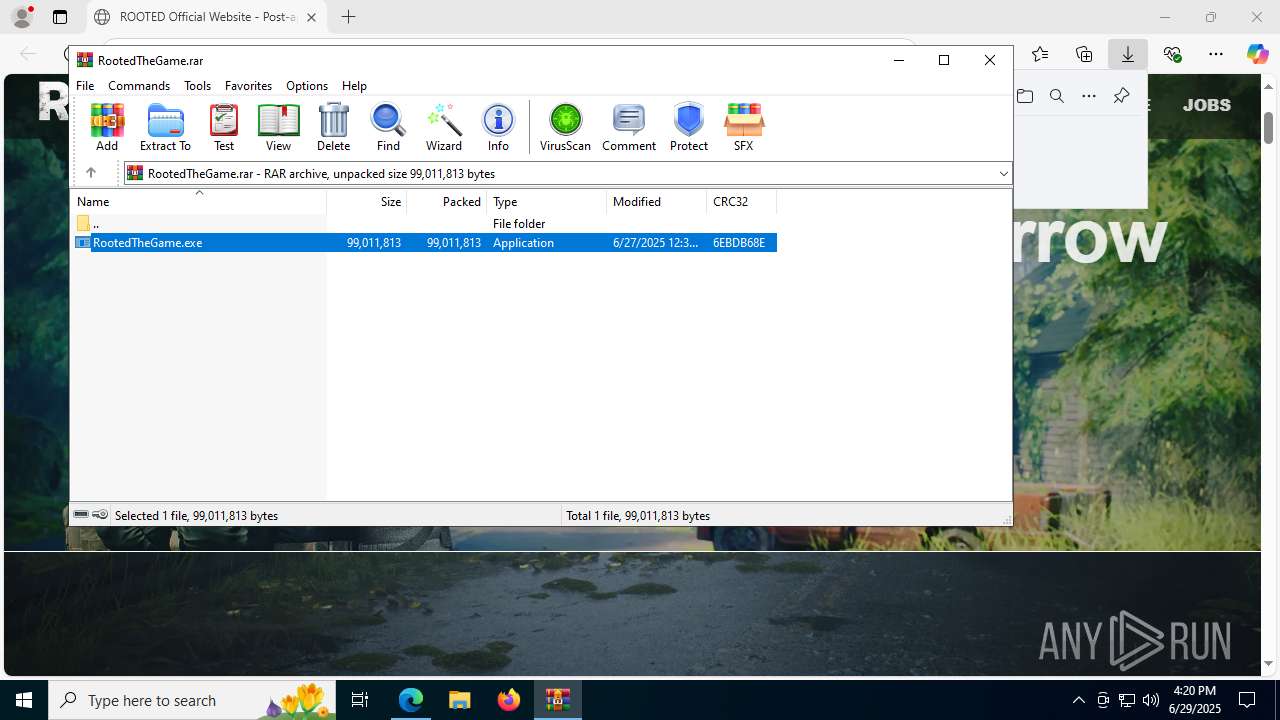Open Edge Collections icon
Viewport: 1280px width, 720px height.
coord(1084,54)
